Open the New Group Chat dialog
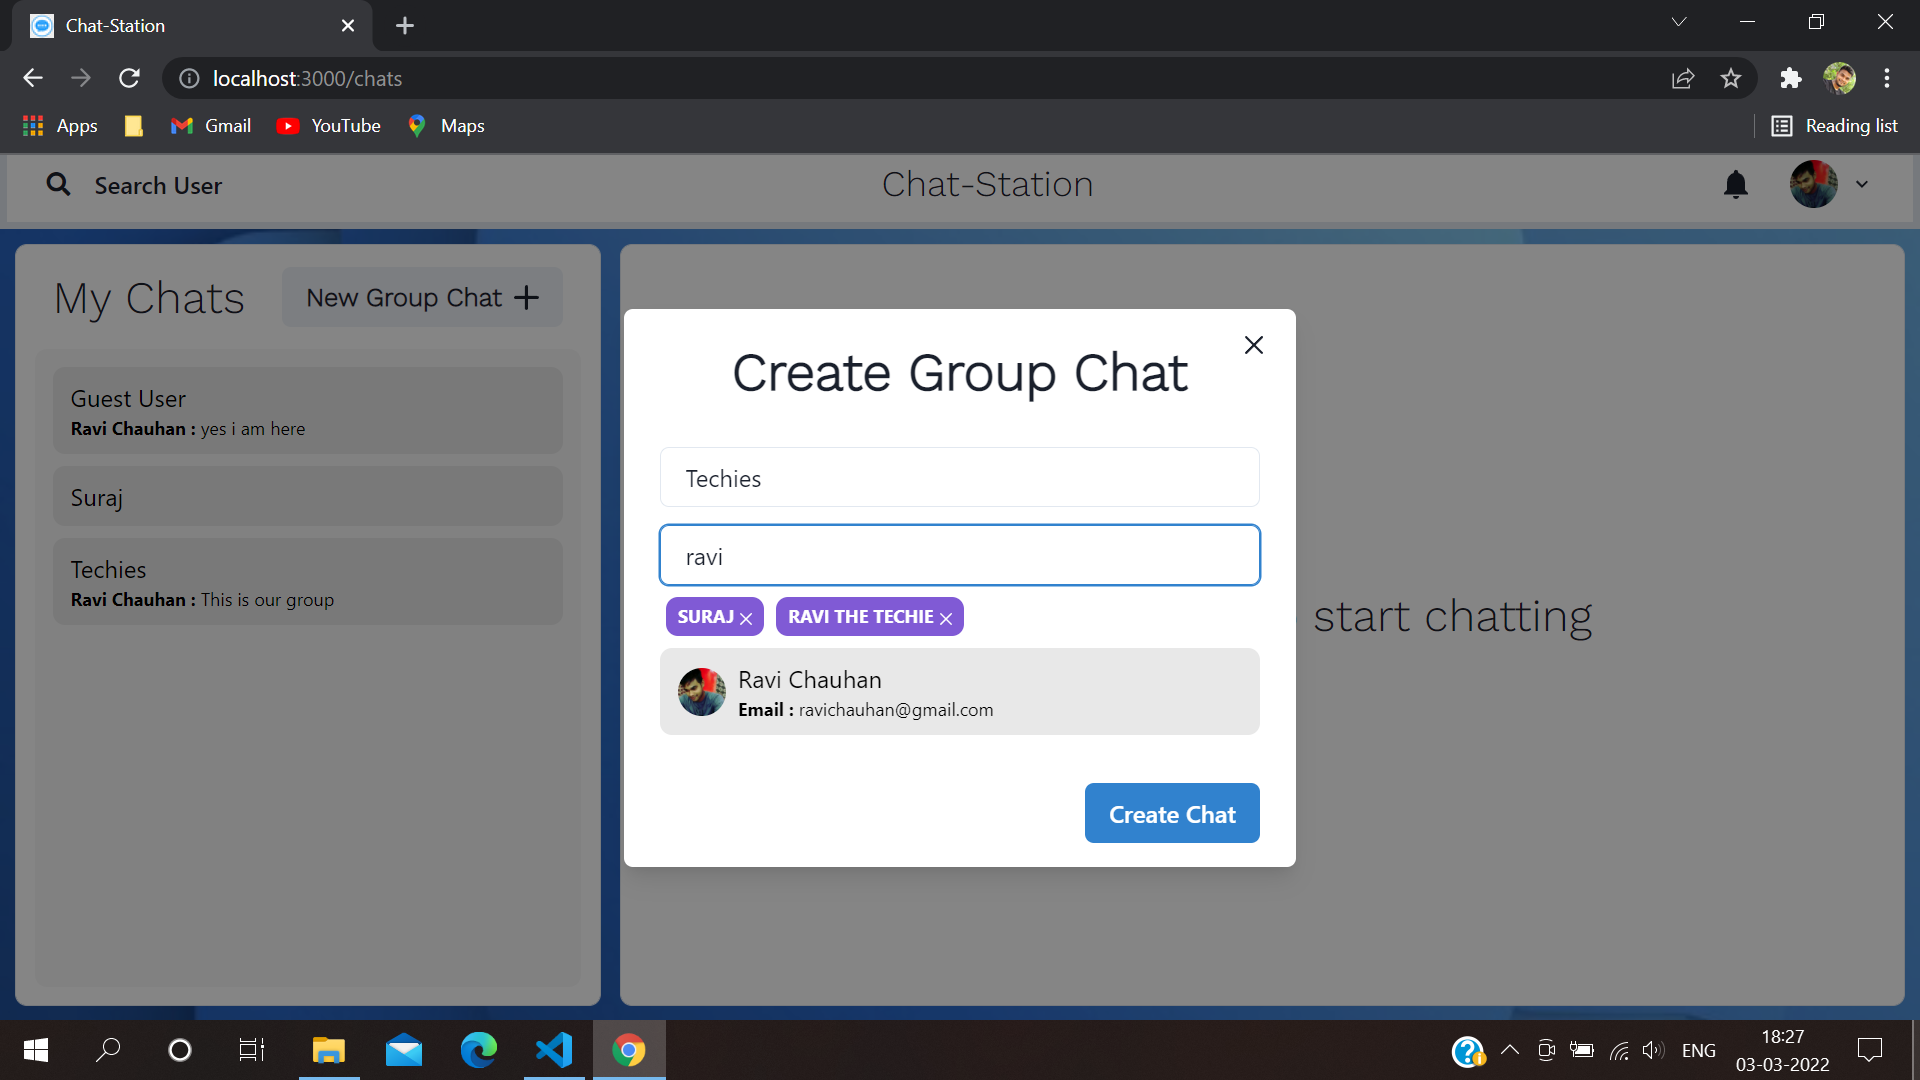Viewport: 1920px width, 1080px height. pos(421,297)
